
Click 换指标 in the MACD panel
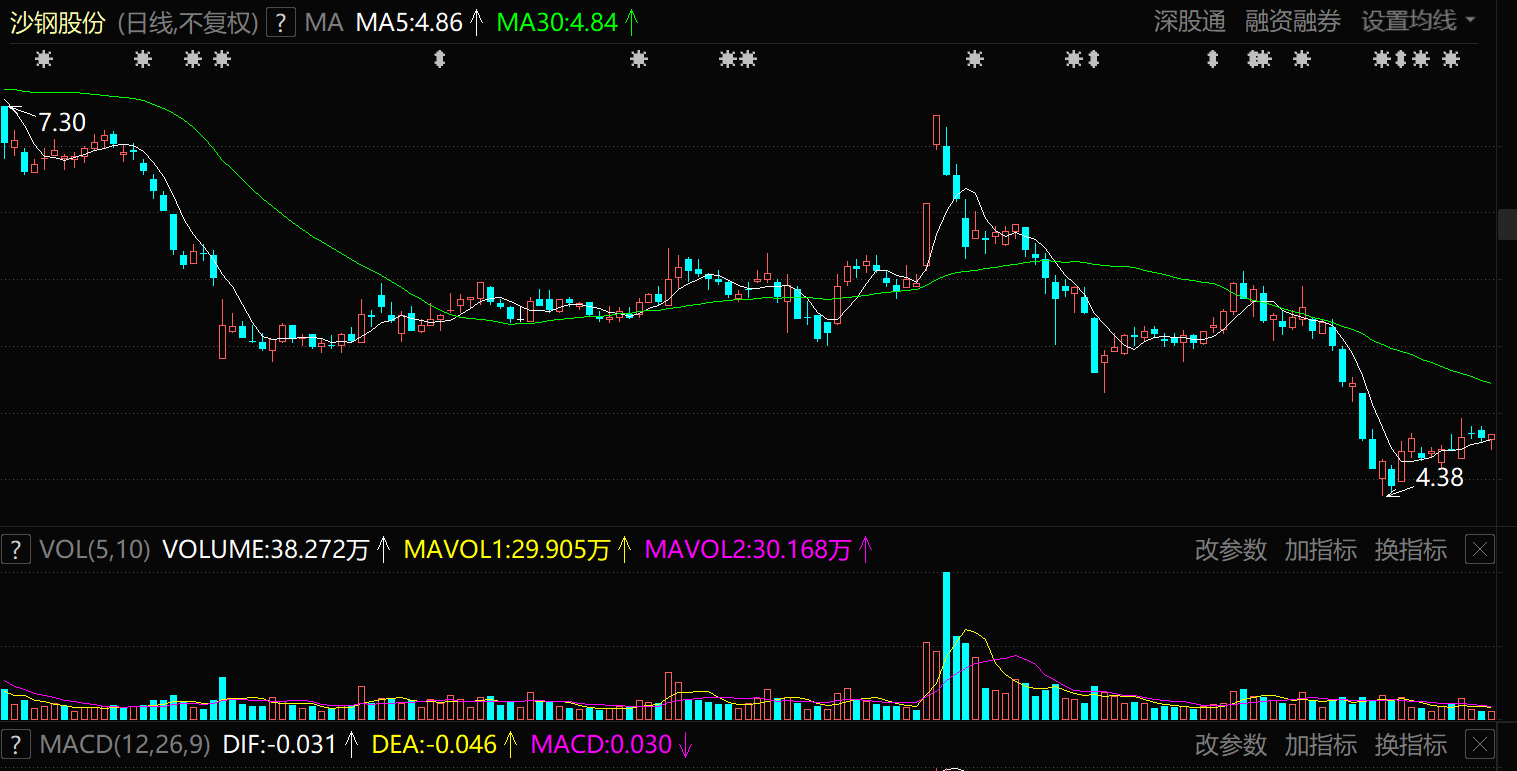pos(1411,744)
